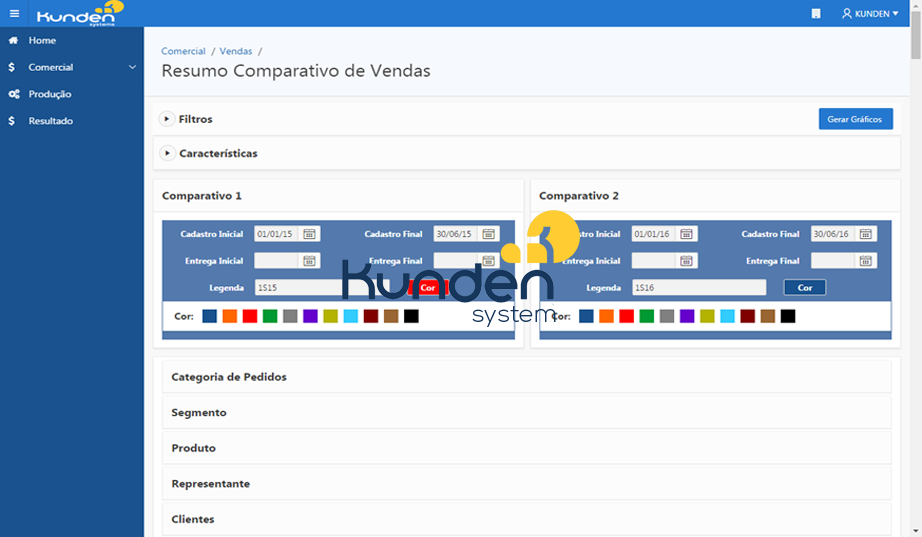Click the Legenda field containing 1S16
This screenshot has height=537, width=922.
(x=699, y=288)
